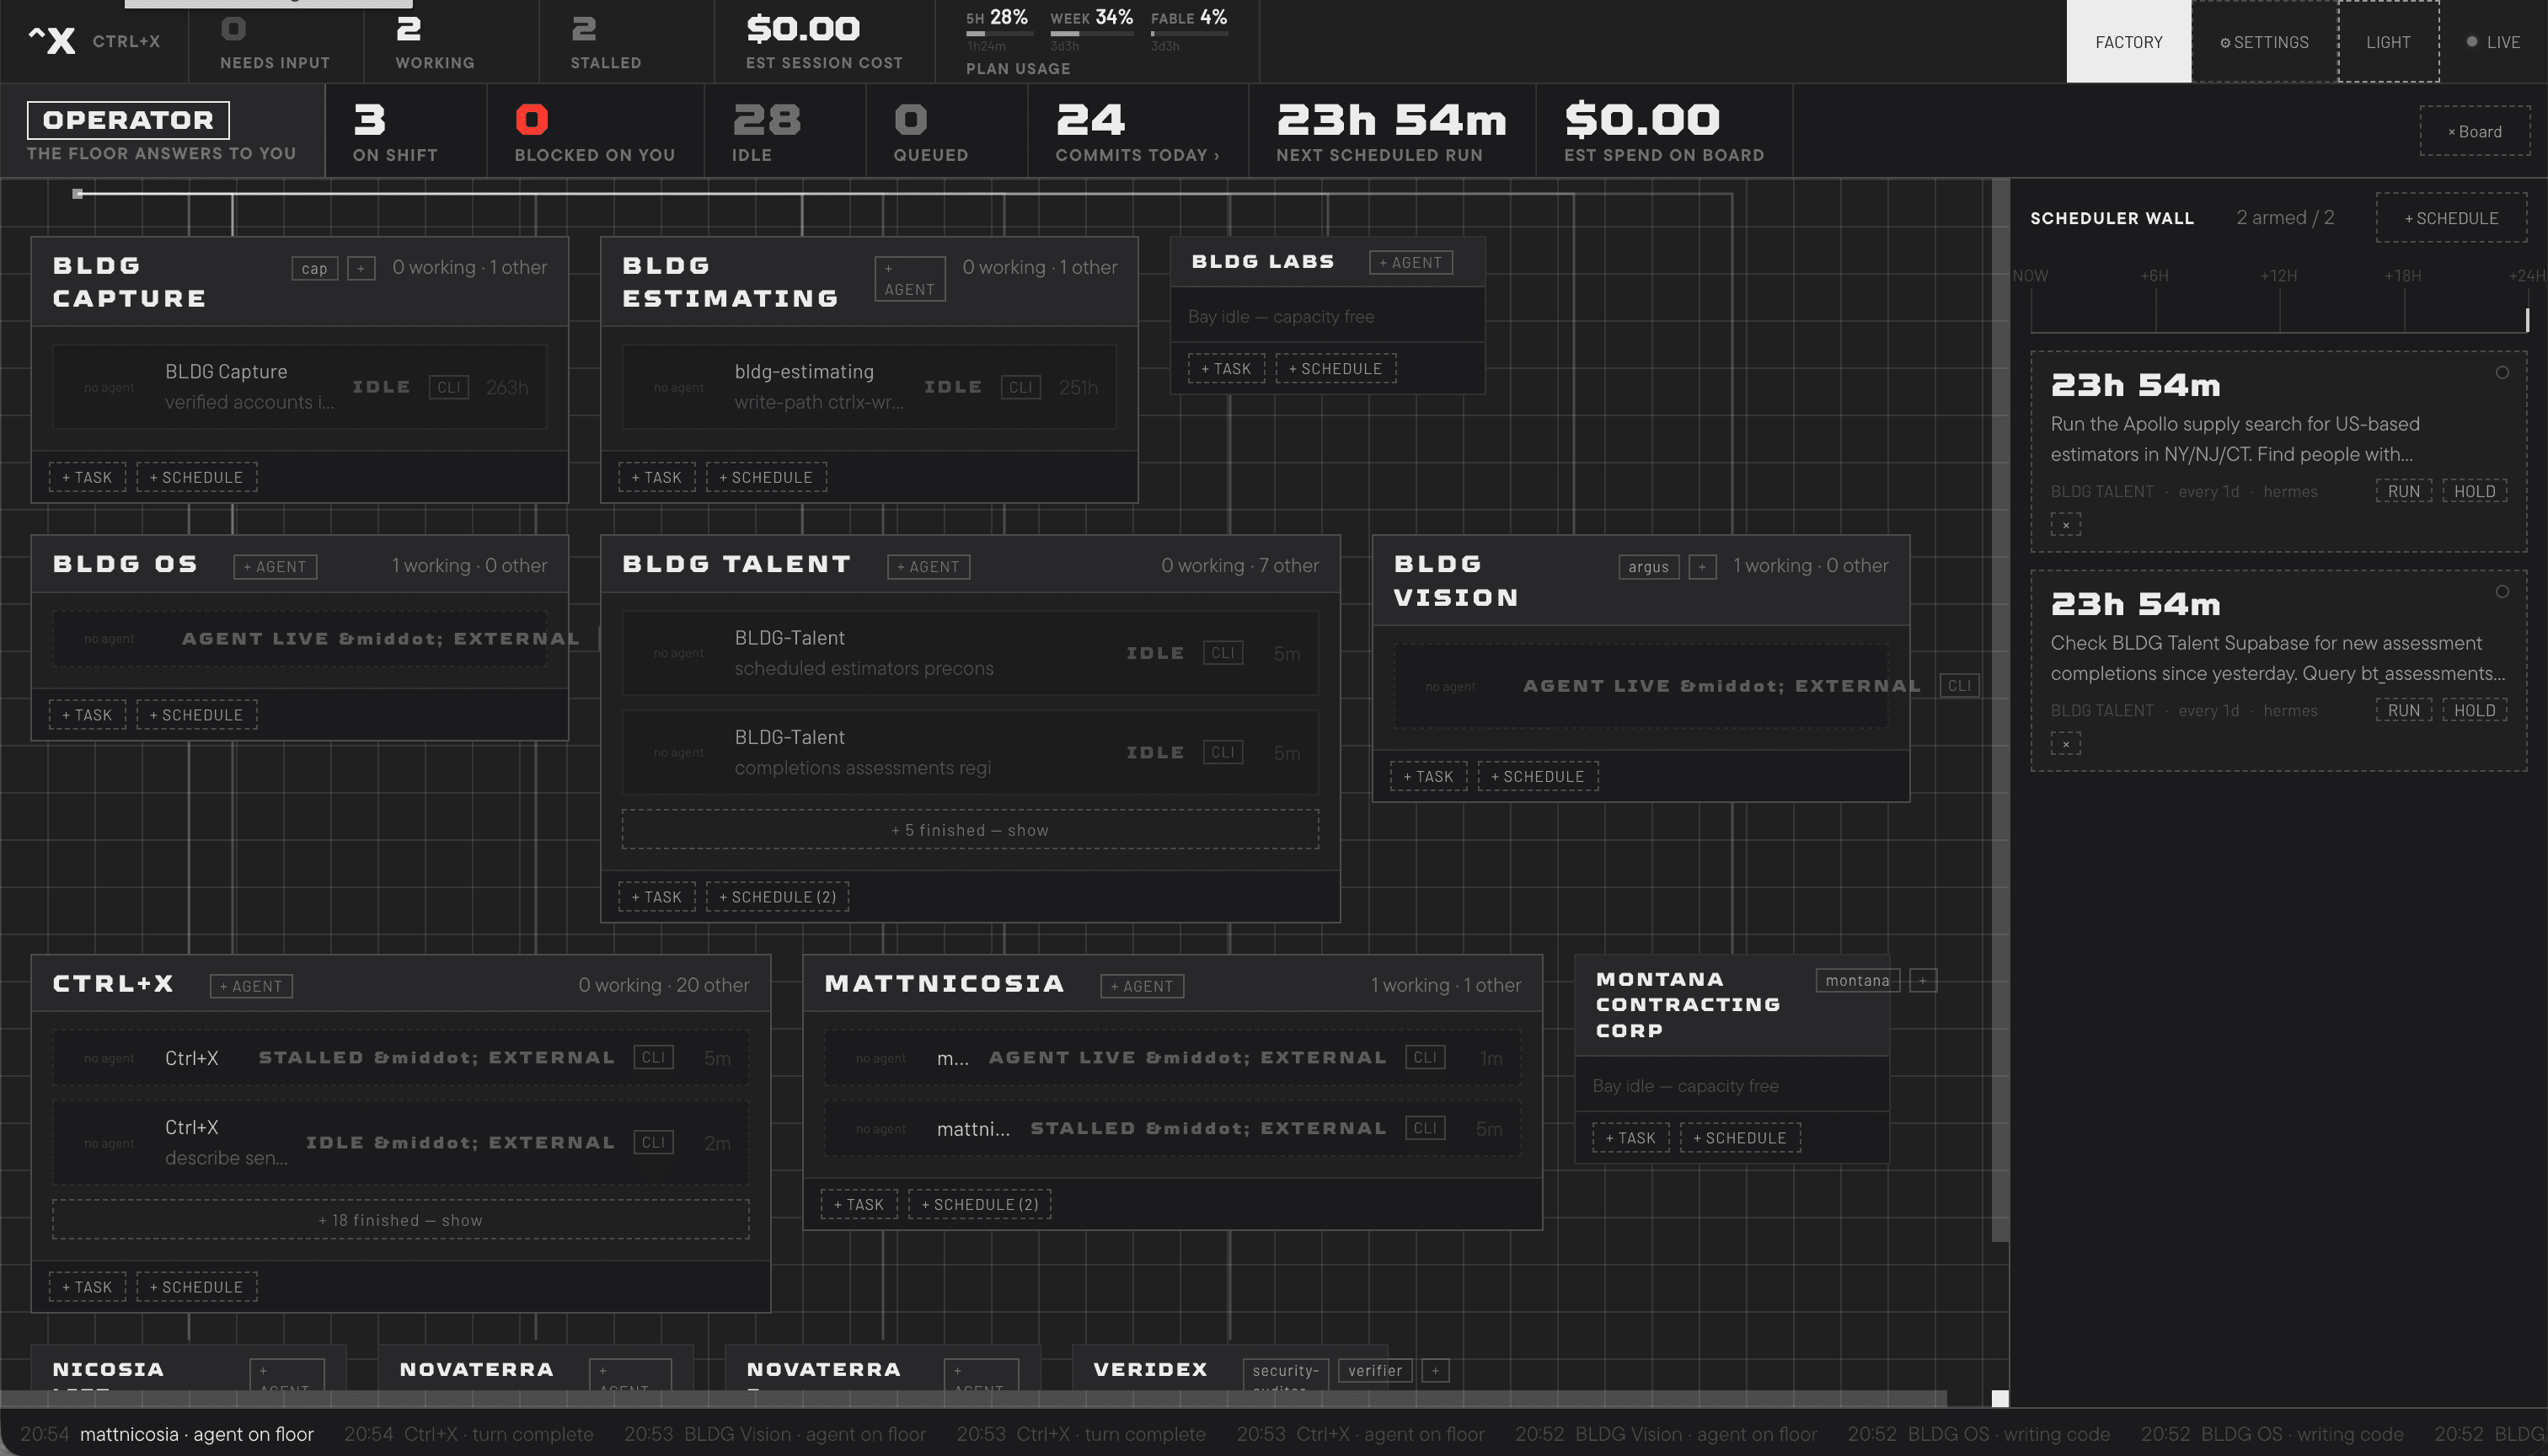Expand 18 finished tasks in Ctrl+X
Viewport: 2548px width, 1456px height.
point(400,1220)
